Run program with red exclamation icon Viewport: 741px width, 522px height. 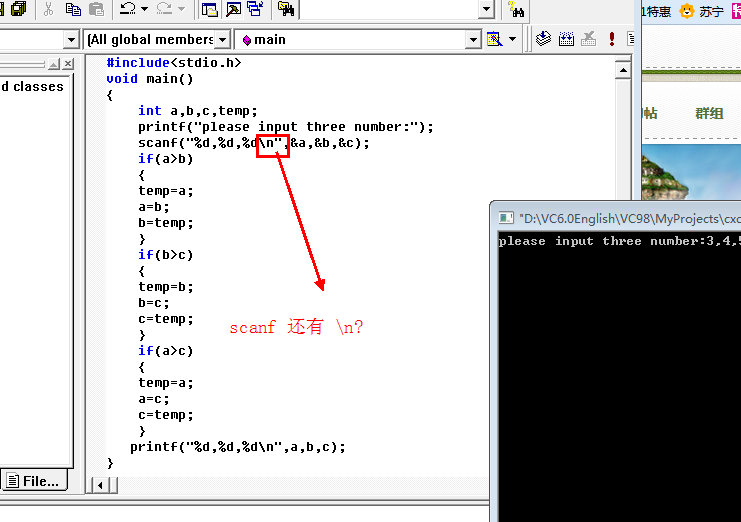pyautogui.click(x=612, y=39)
